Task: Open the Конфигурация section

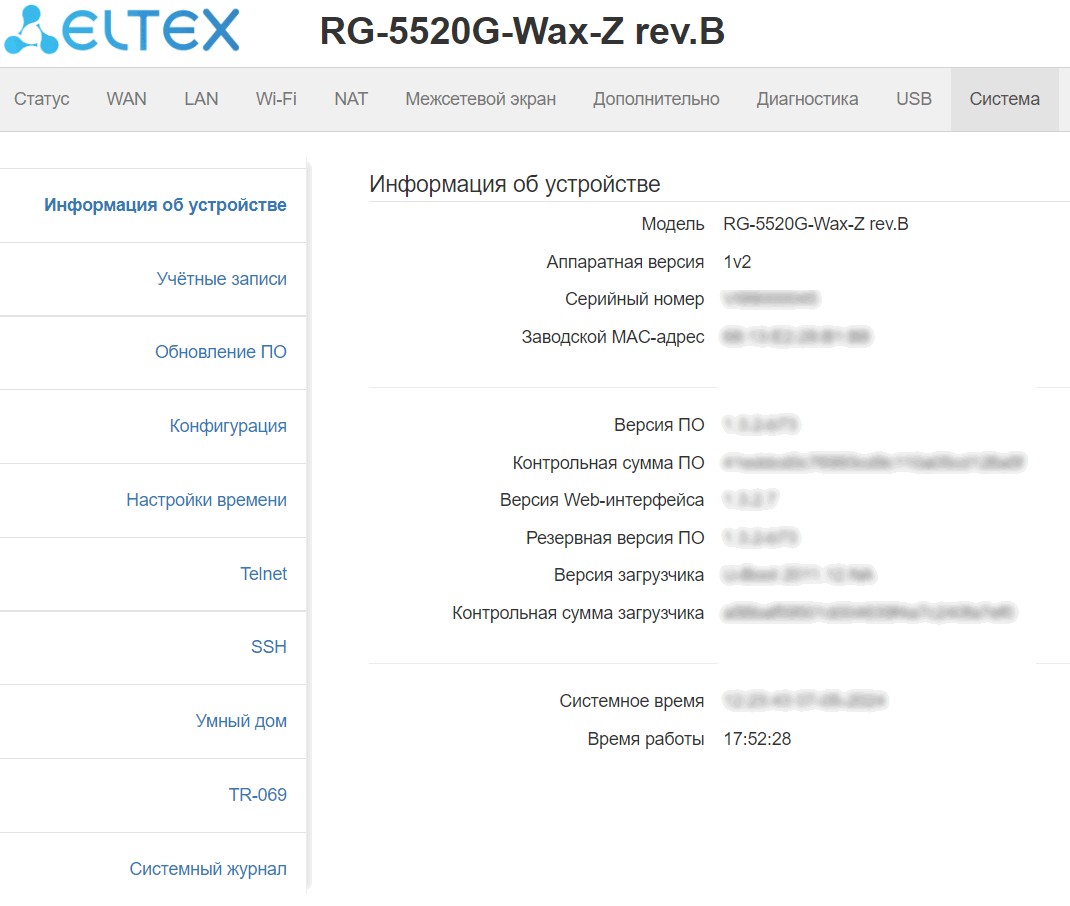Action: tap(228, 426)
